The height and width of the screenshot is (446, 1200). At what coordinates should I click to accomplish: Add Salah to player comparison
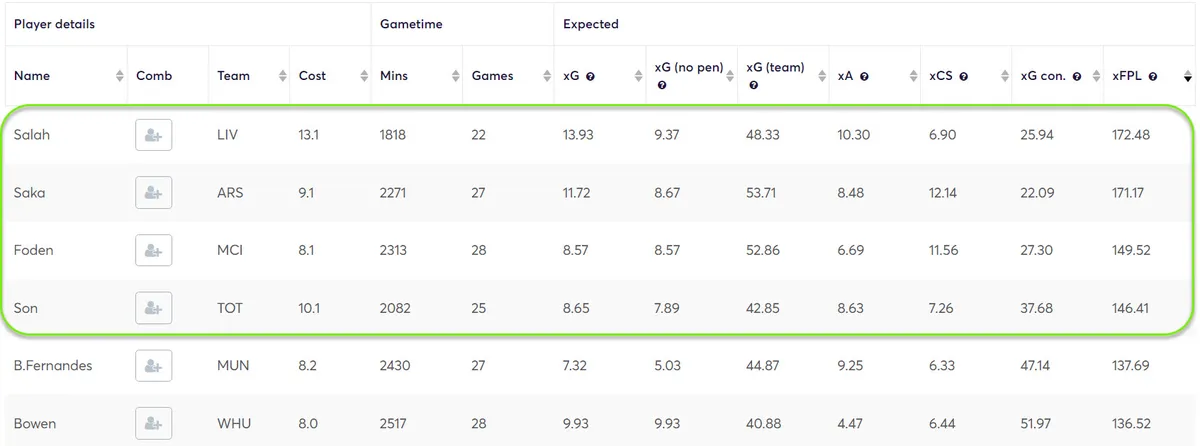[x=153, y=135]
